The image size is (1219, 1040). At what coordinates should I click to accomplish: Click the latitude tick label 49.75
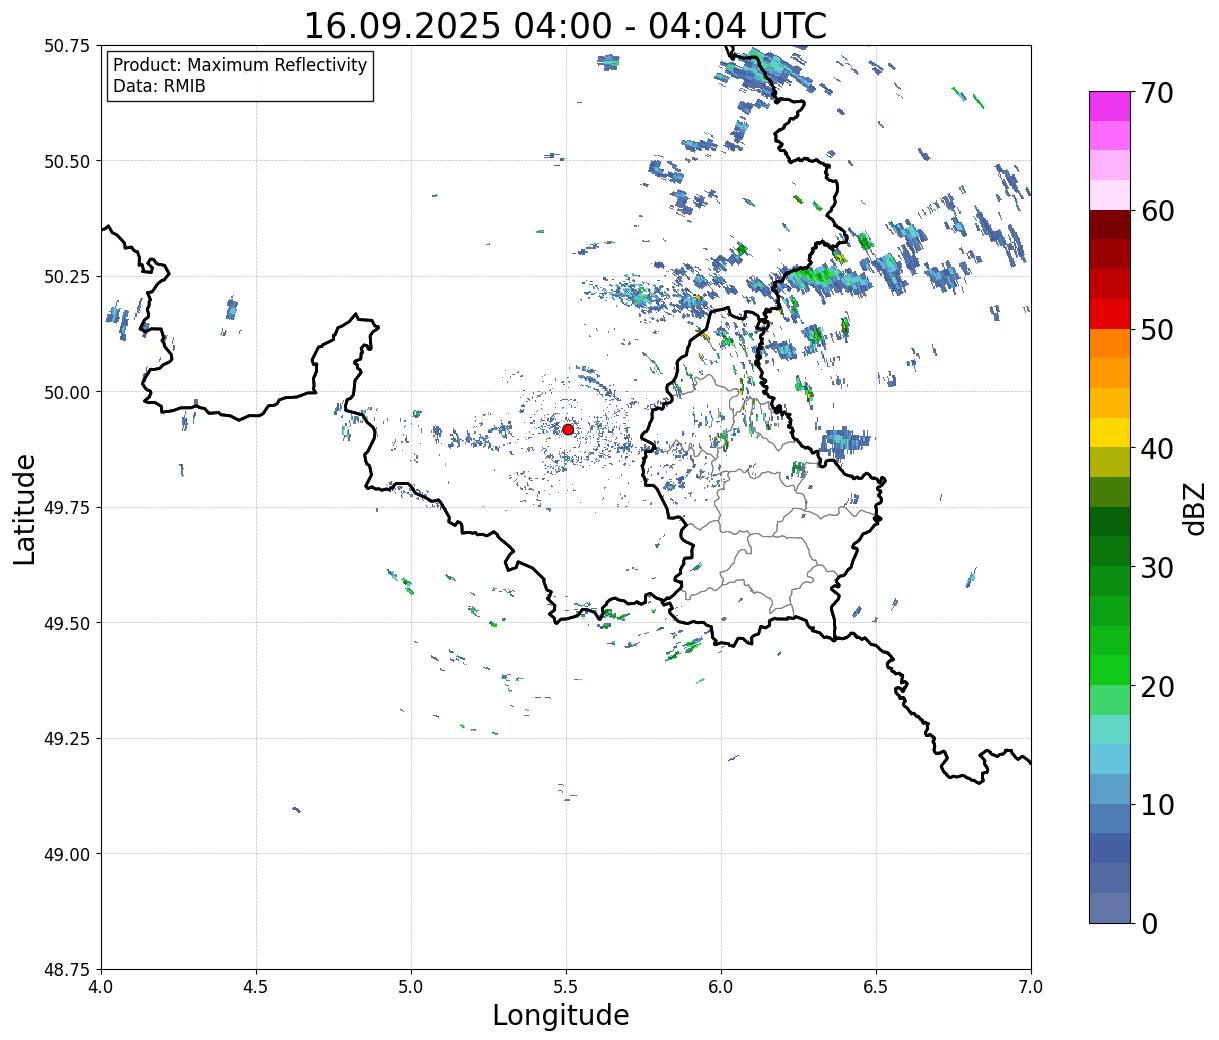click(x=67, y=508)
